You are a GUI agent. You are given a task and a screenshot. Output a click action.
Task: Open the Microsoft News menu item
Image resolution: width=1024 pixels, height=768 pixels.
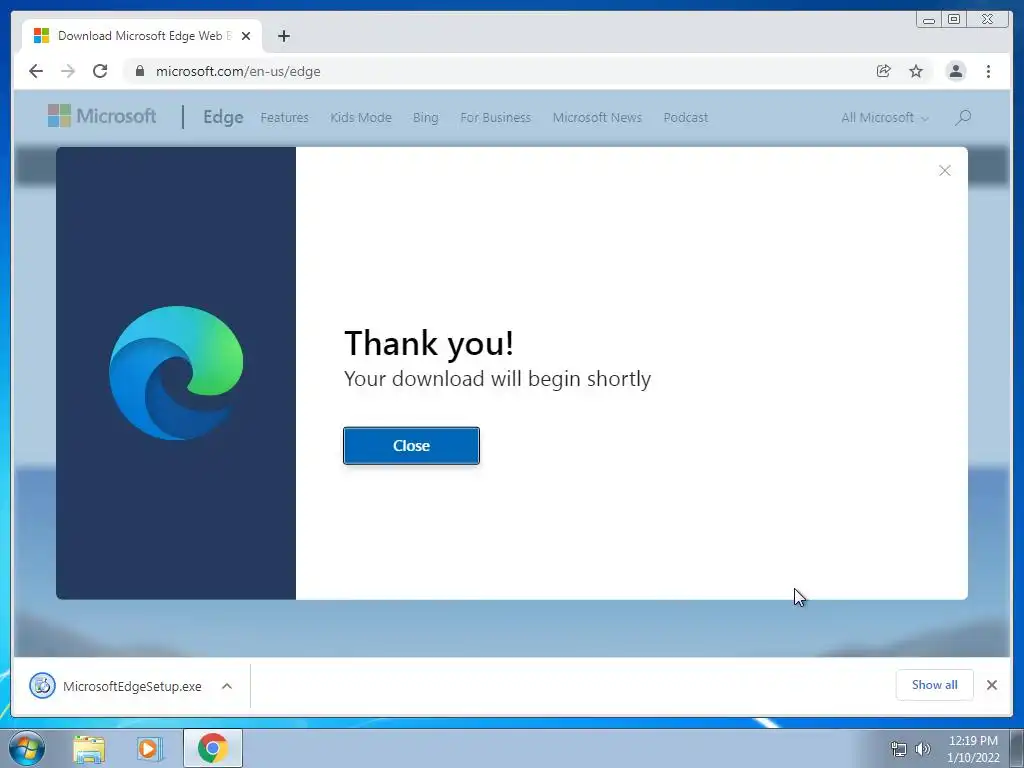tap(597, 118)
